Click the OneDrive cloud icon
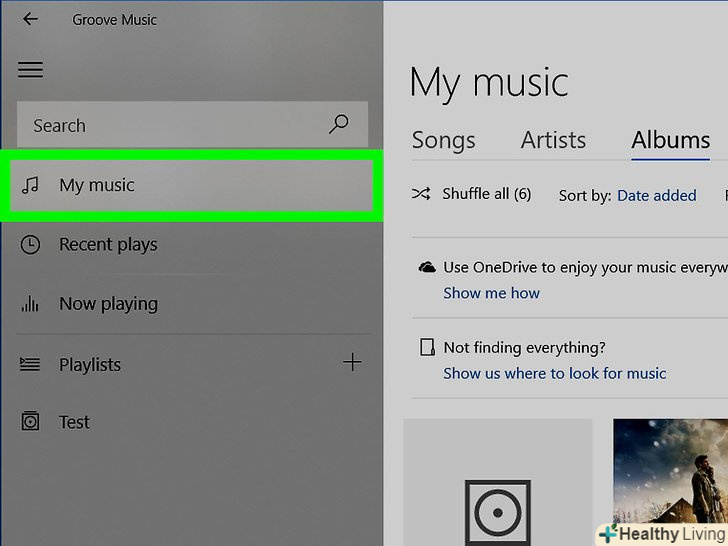Screen dimensions: 728x546 (x=427, y=267)
